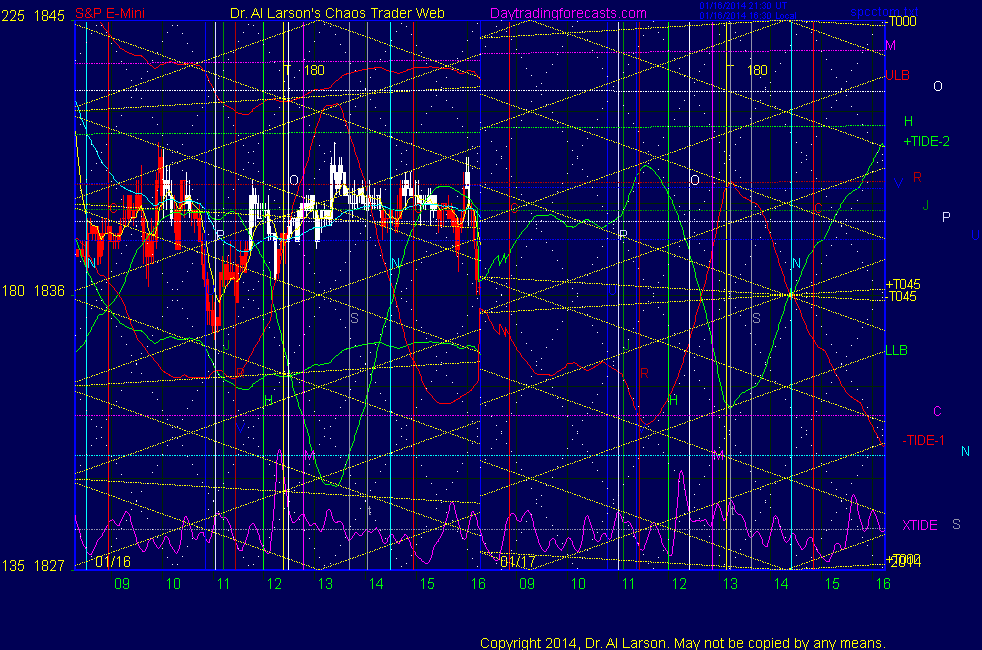
Task: Click the green +TIDE-2 legend label
Action: [x=926, y=142]
